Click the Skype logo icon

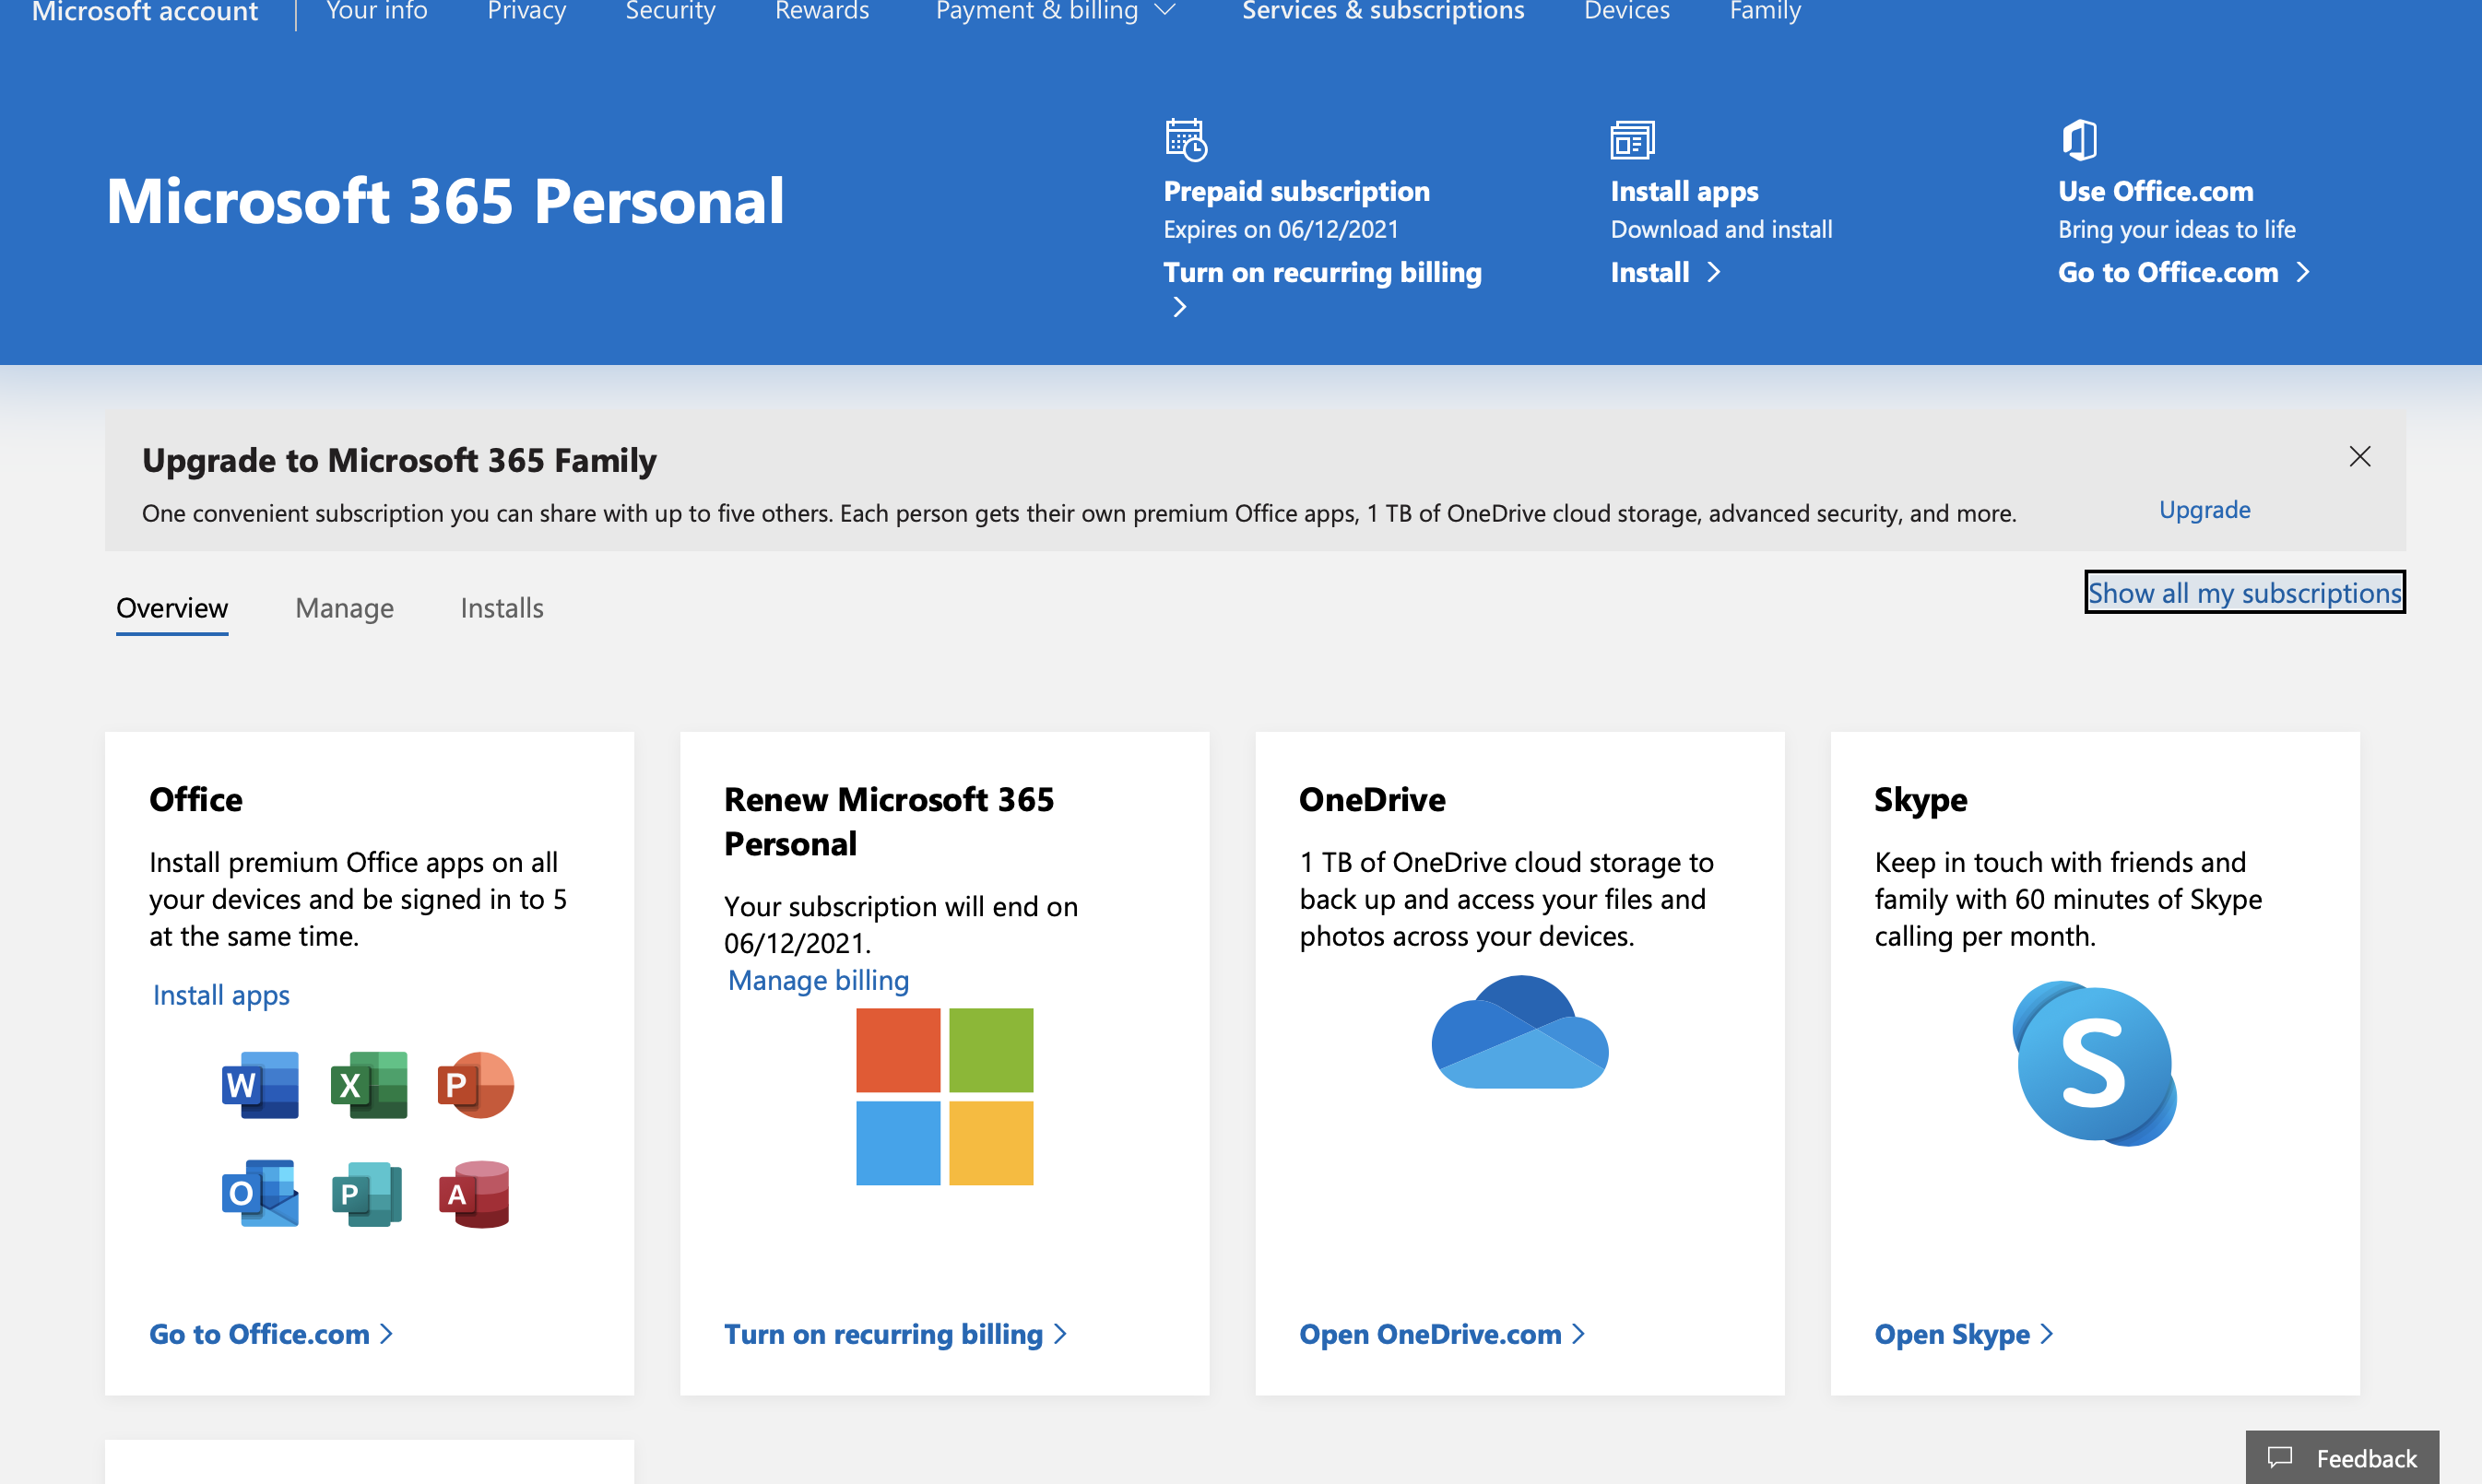coord(2094,1063)
